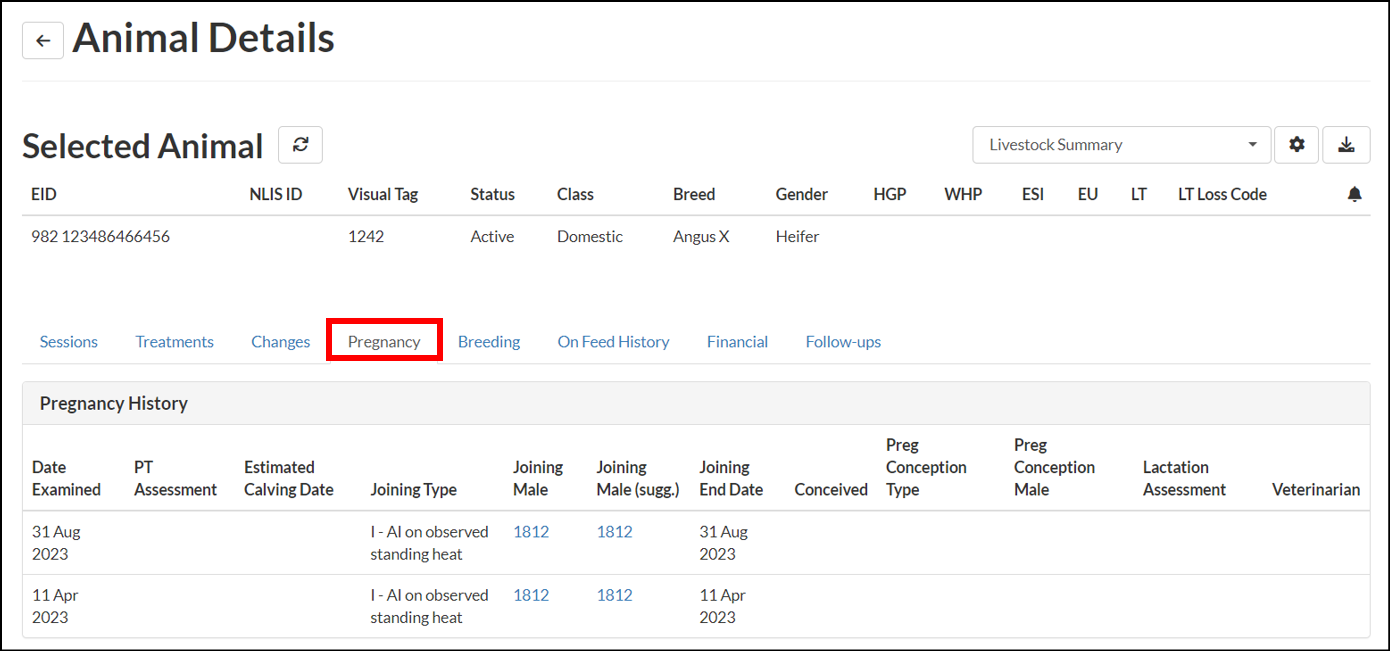The width and height of the screenshot is (1390, 651).
Task: Open suggested Joining Male 1812 in 11 Apr row
Action: click(x=614, y=595)
